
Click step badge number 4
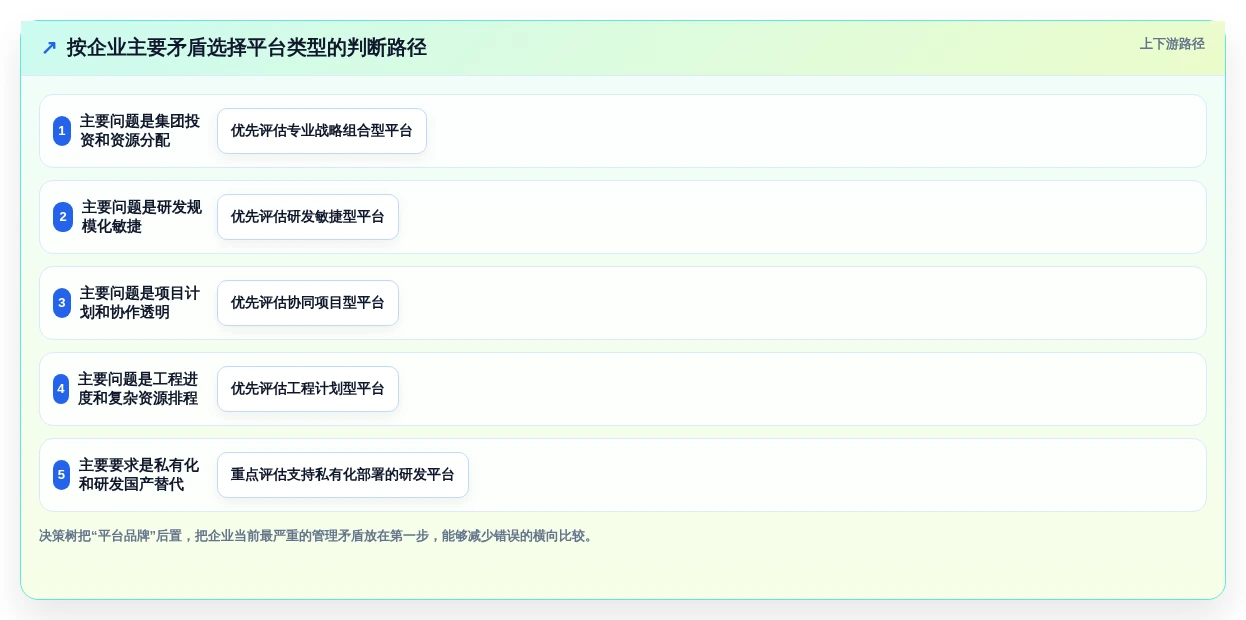61,389
